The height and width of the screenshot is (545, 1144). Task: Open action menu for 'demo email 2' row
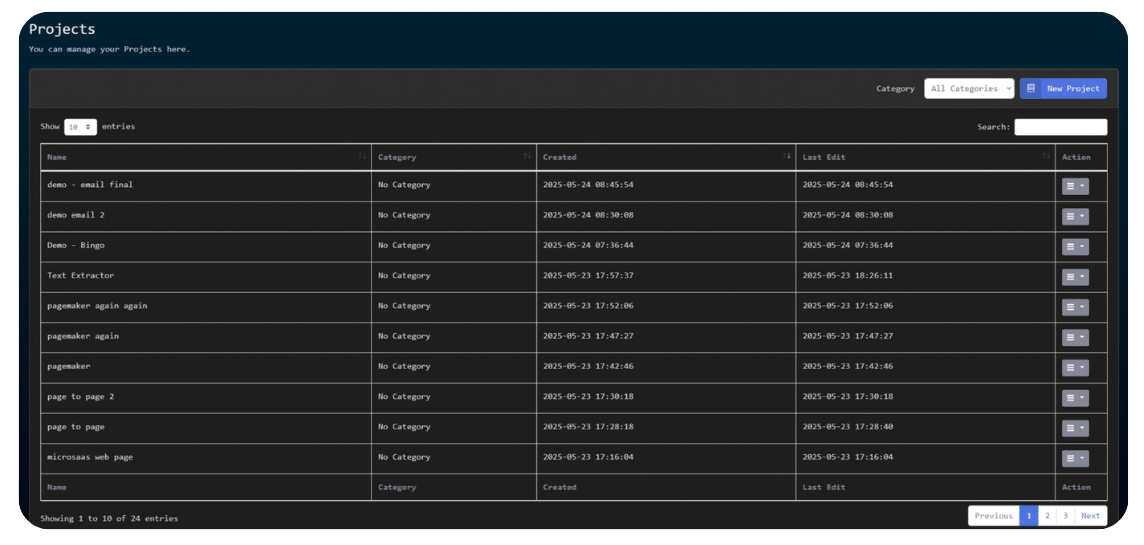[x=1075, y=216]
